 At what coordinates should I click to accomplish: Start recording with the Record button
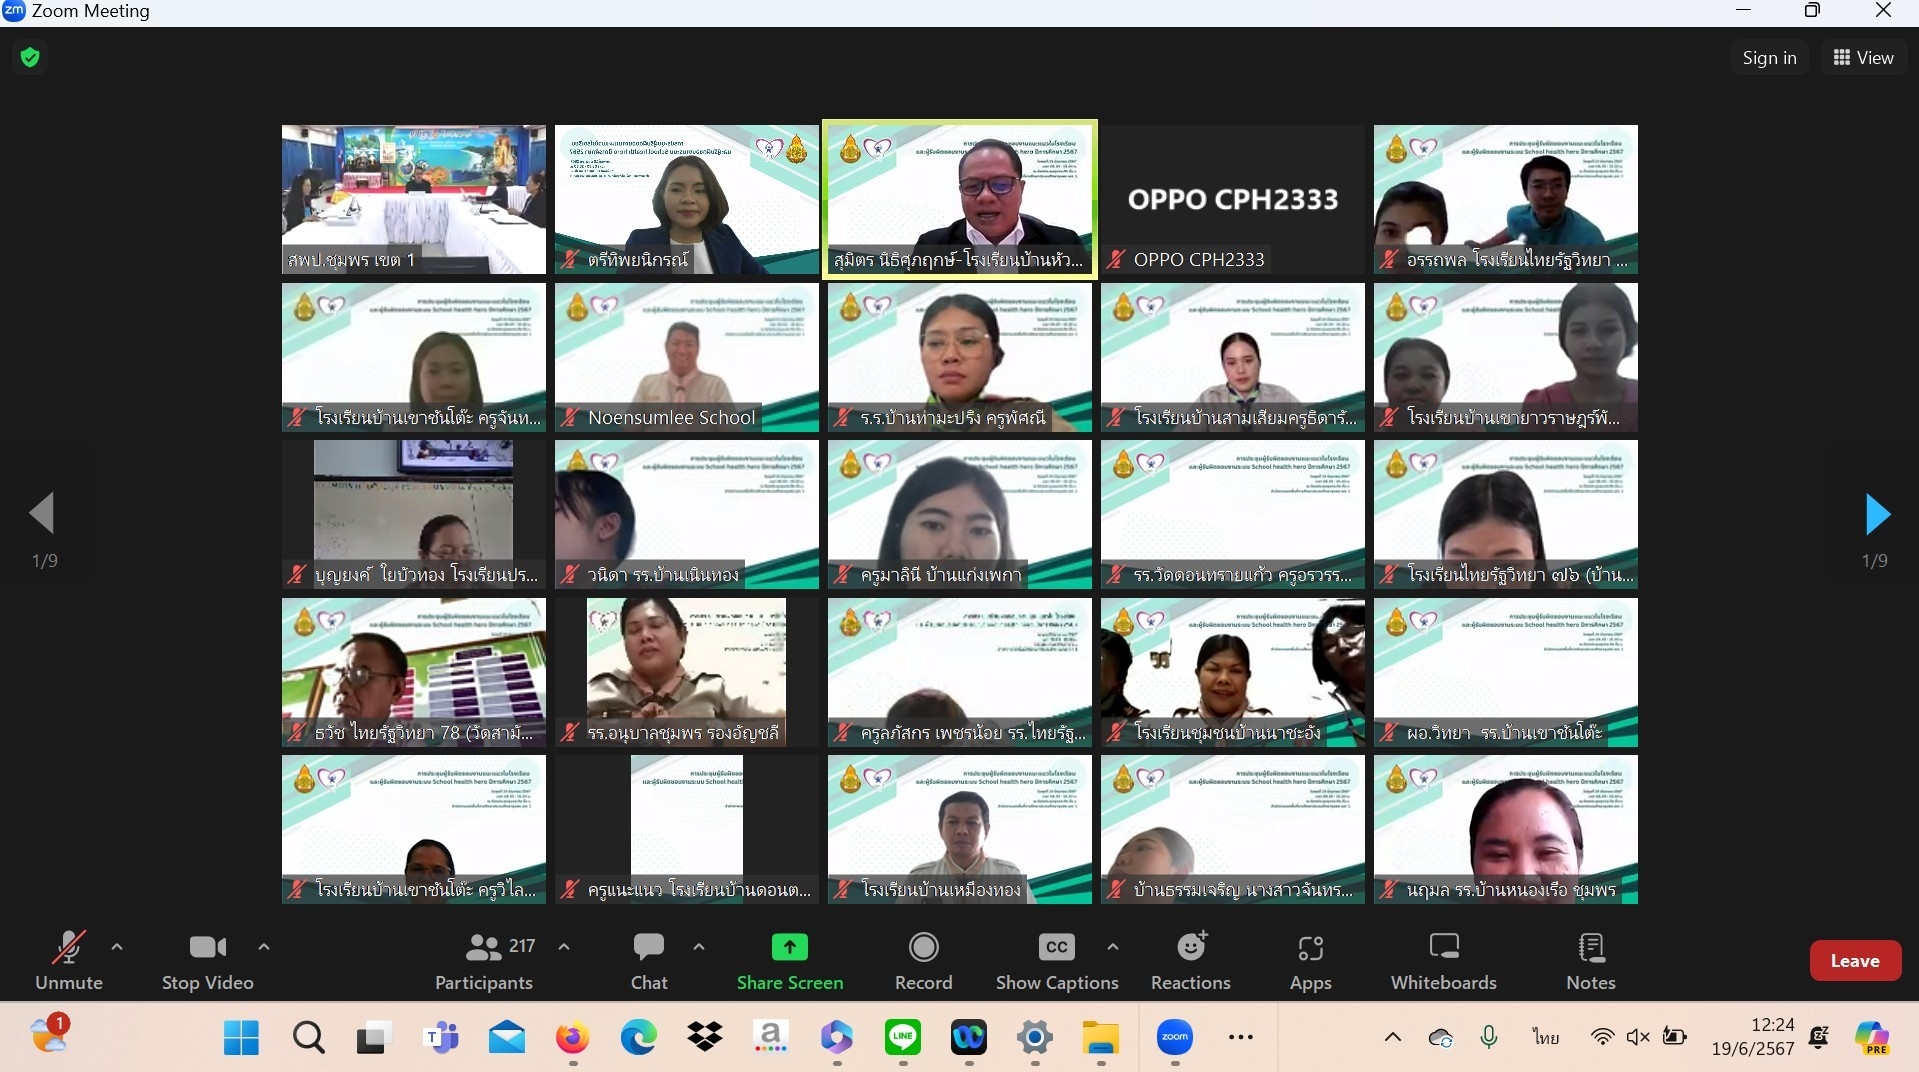pos(923,960)
